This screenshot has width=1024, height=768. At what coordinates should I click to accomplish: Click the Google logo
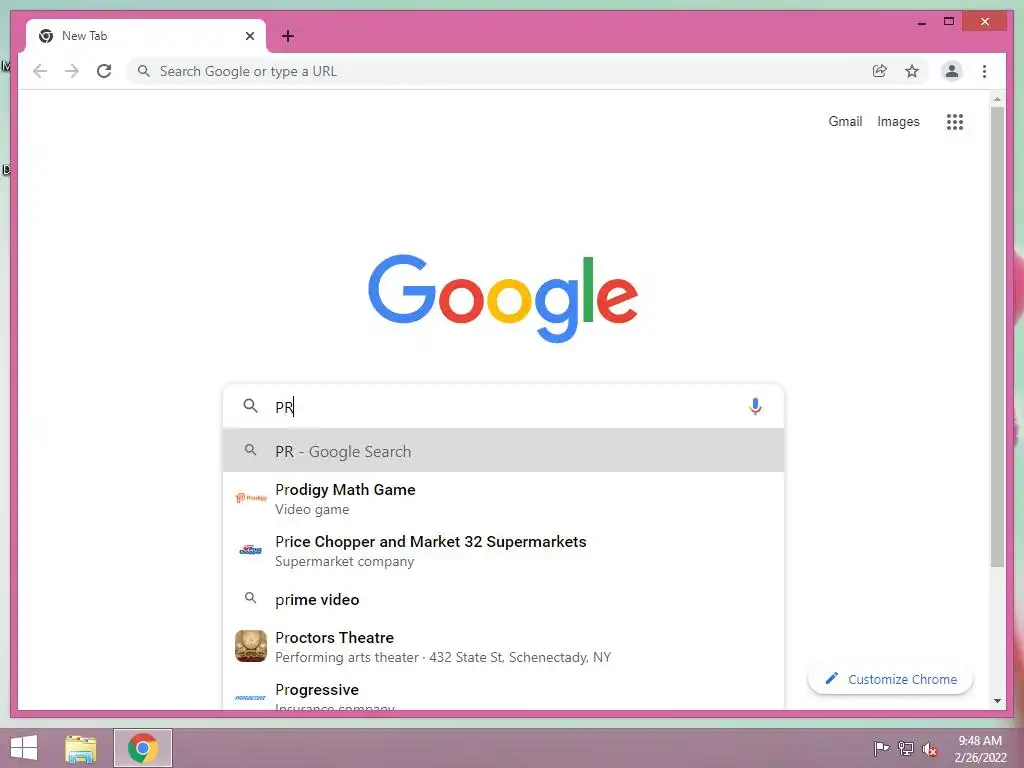[x=503, y=298]
